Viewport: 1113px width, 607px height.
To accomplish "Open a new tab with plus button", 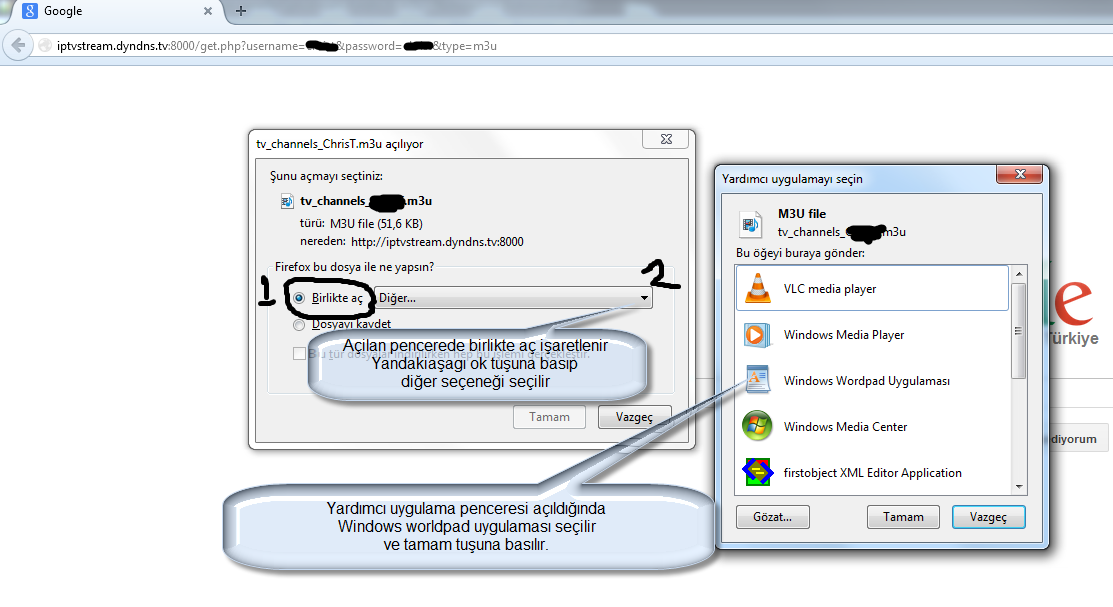I will point(241,12).
